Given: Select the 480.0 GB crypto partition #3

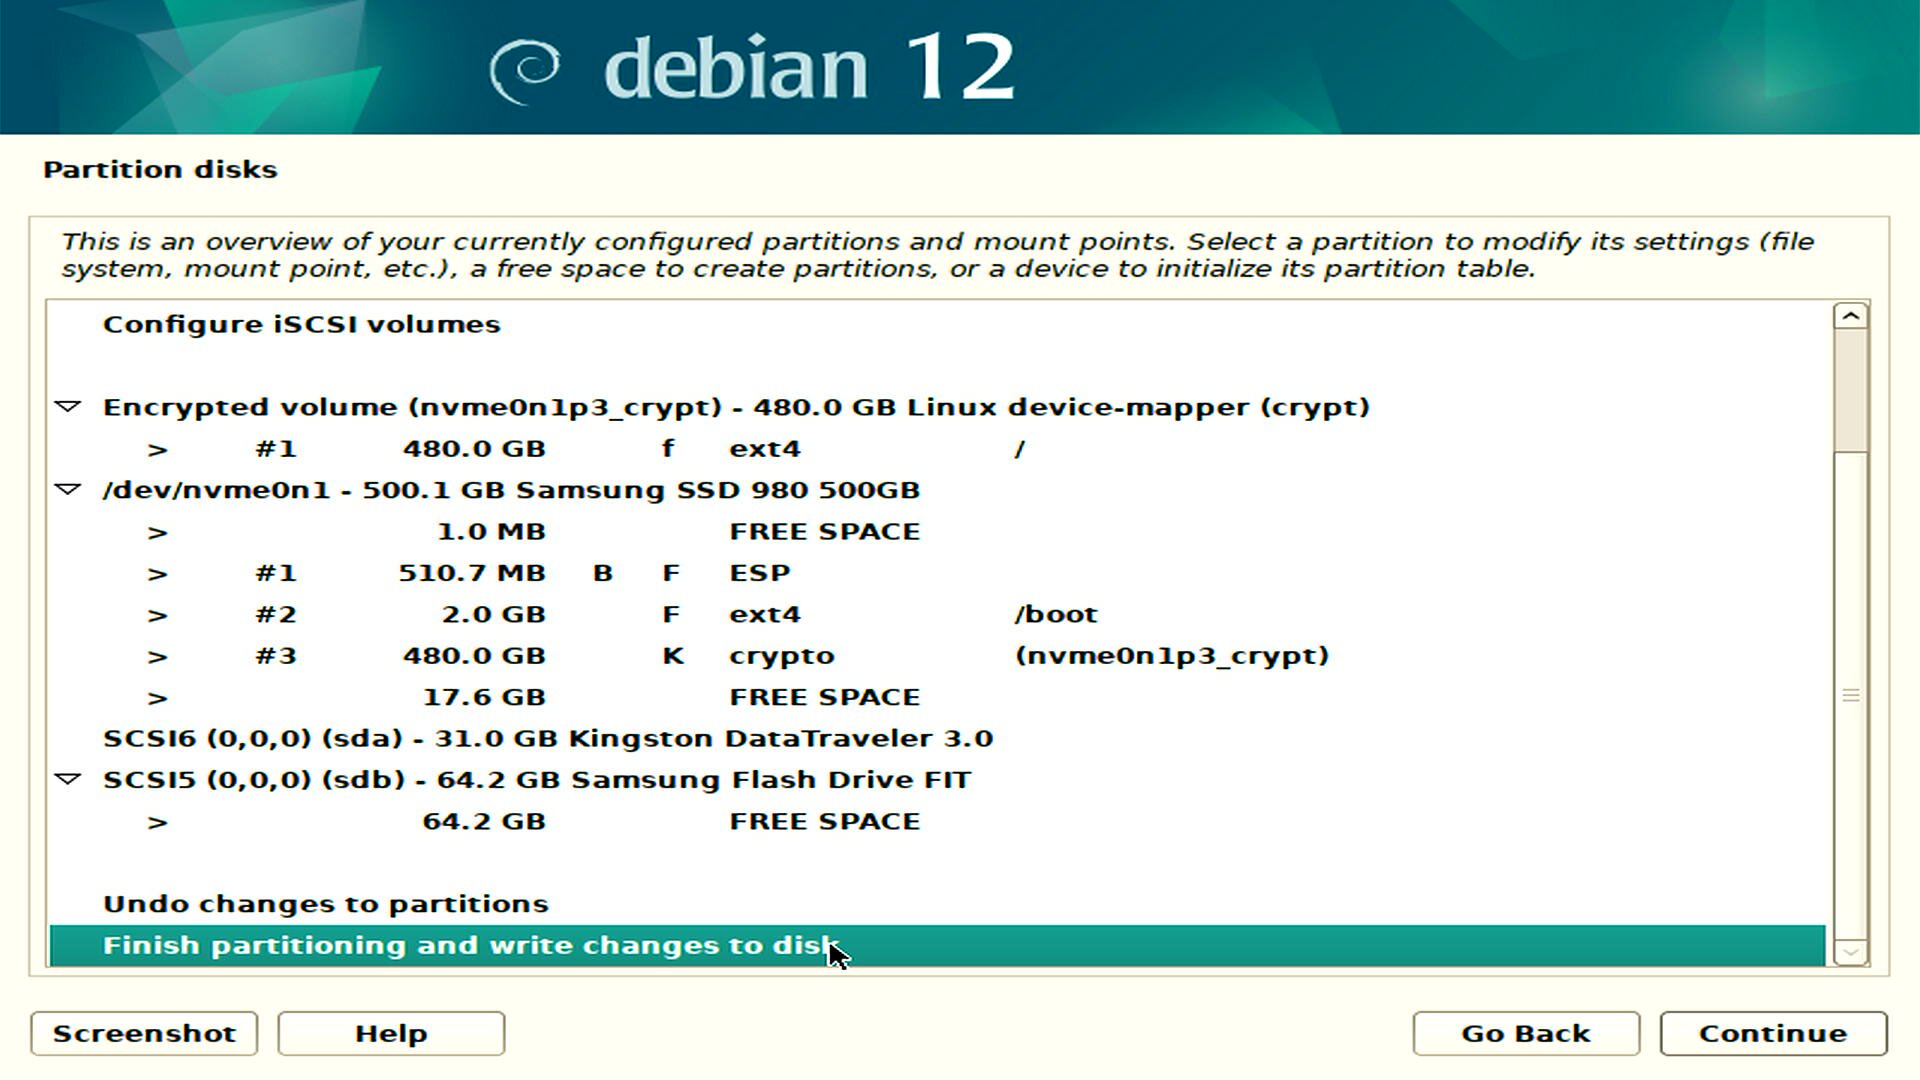Looking at the screenshot, I should pyautogui.click(x=937, y=656).
